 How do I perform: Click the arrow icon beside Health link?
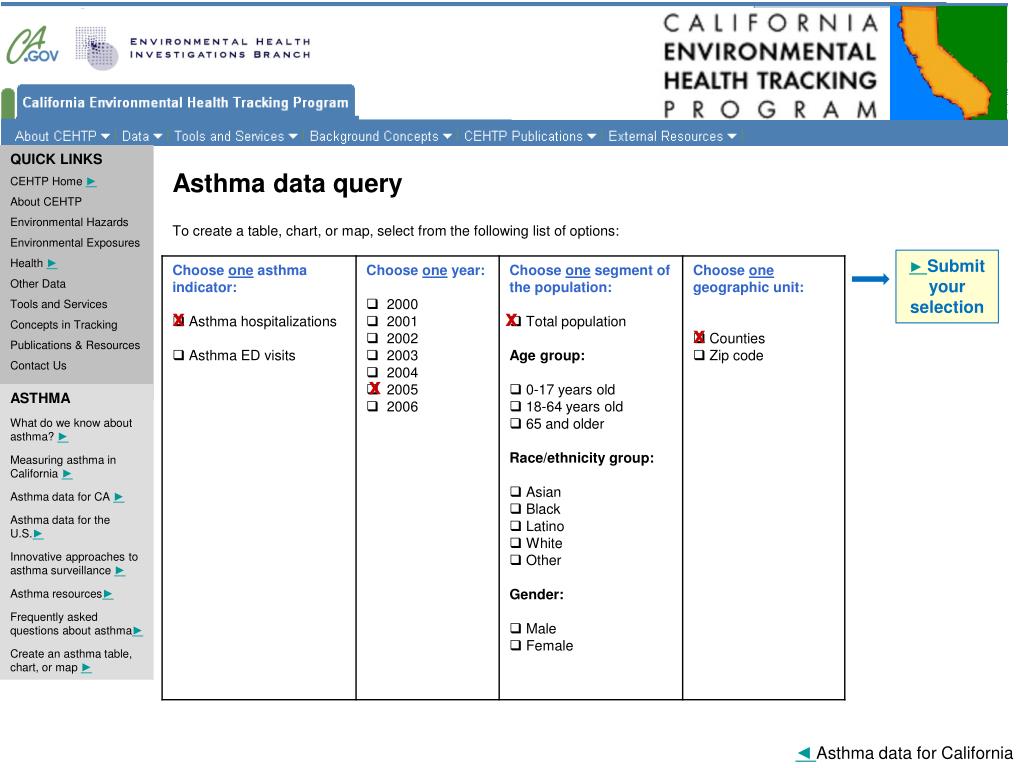(52, 264)
